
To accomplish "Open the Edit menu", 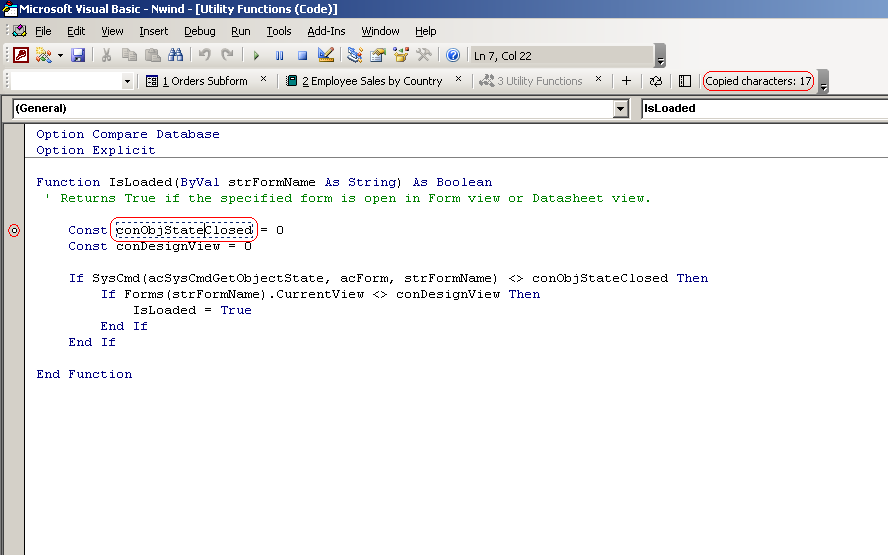I will [x=76, y=31].
